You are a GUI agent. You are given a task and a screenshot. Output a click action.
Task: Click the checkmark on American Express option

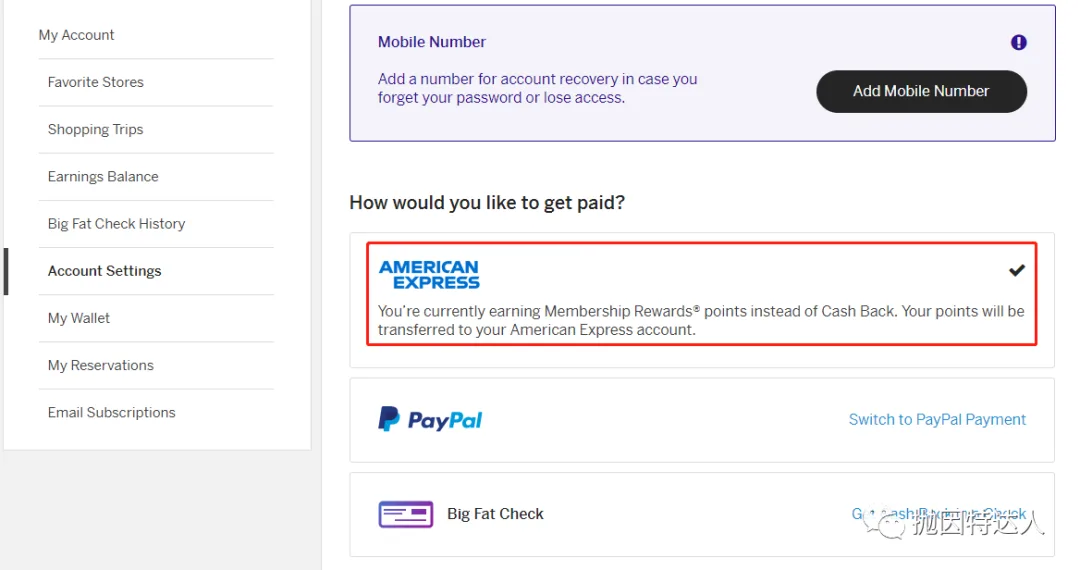tap(1017, 271)
